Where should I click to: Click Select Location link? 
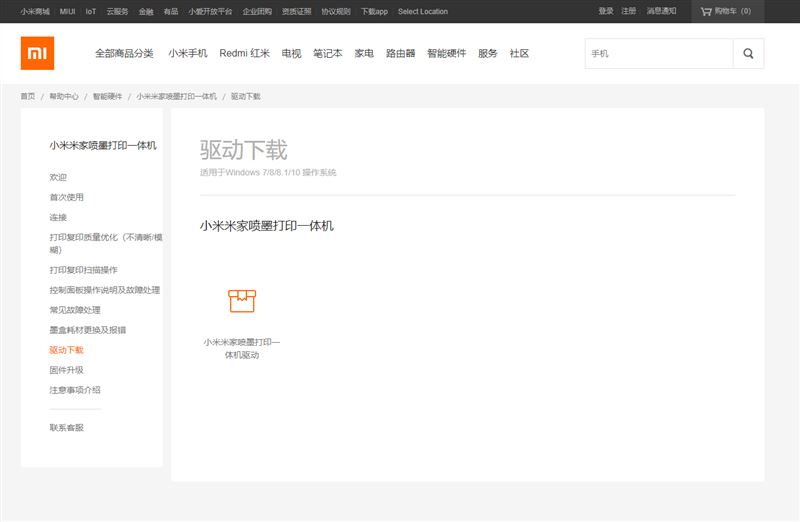point(423,11)
